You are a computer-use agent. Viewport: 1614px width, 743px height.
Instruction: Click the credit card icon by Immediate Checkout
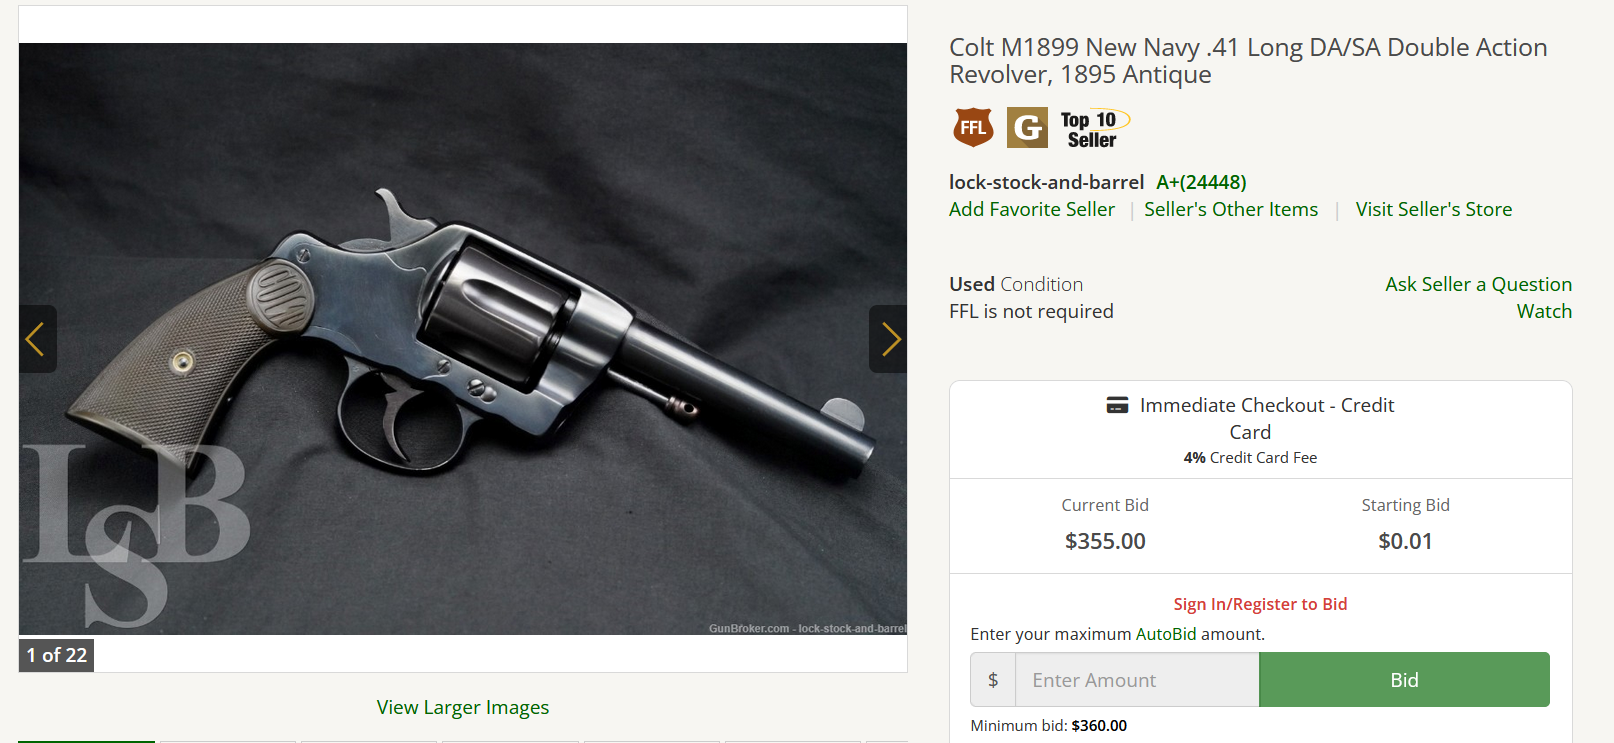coord(1118,405)
